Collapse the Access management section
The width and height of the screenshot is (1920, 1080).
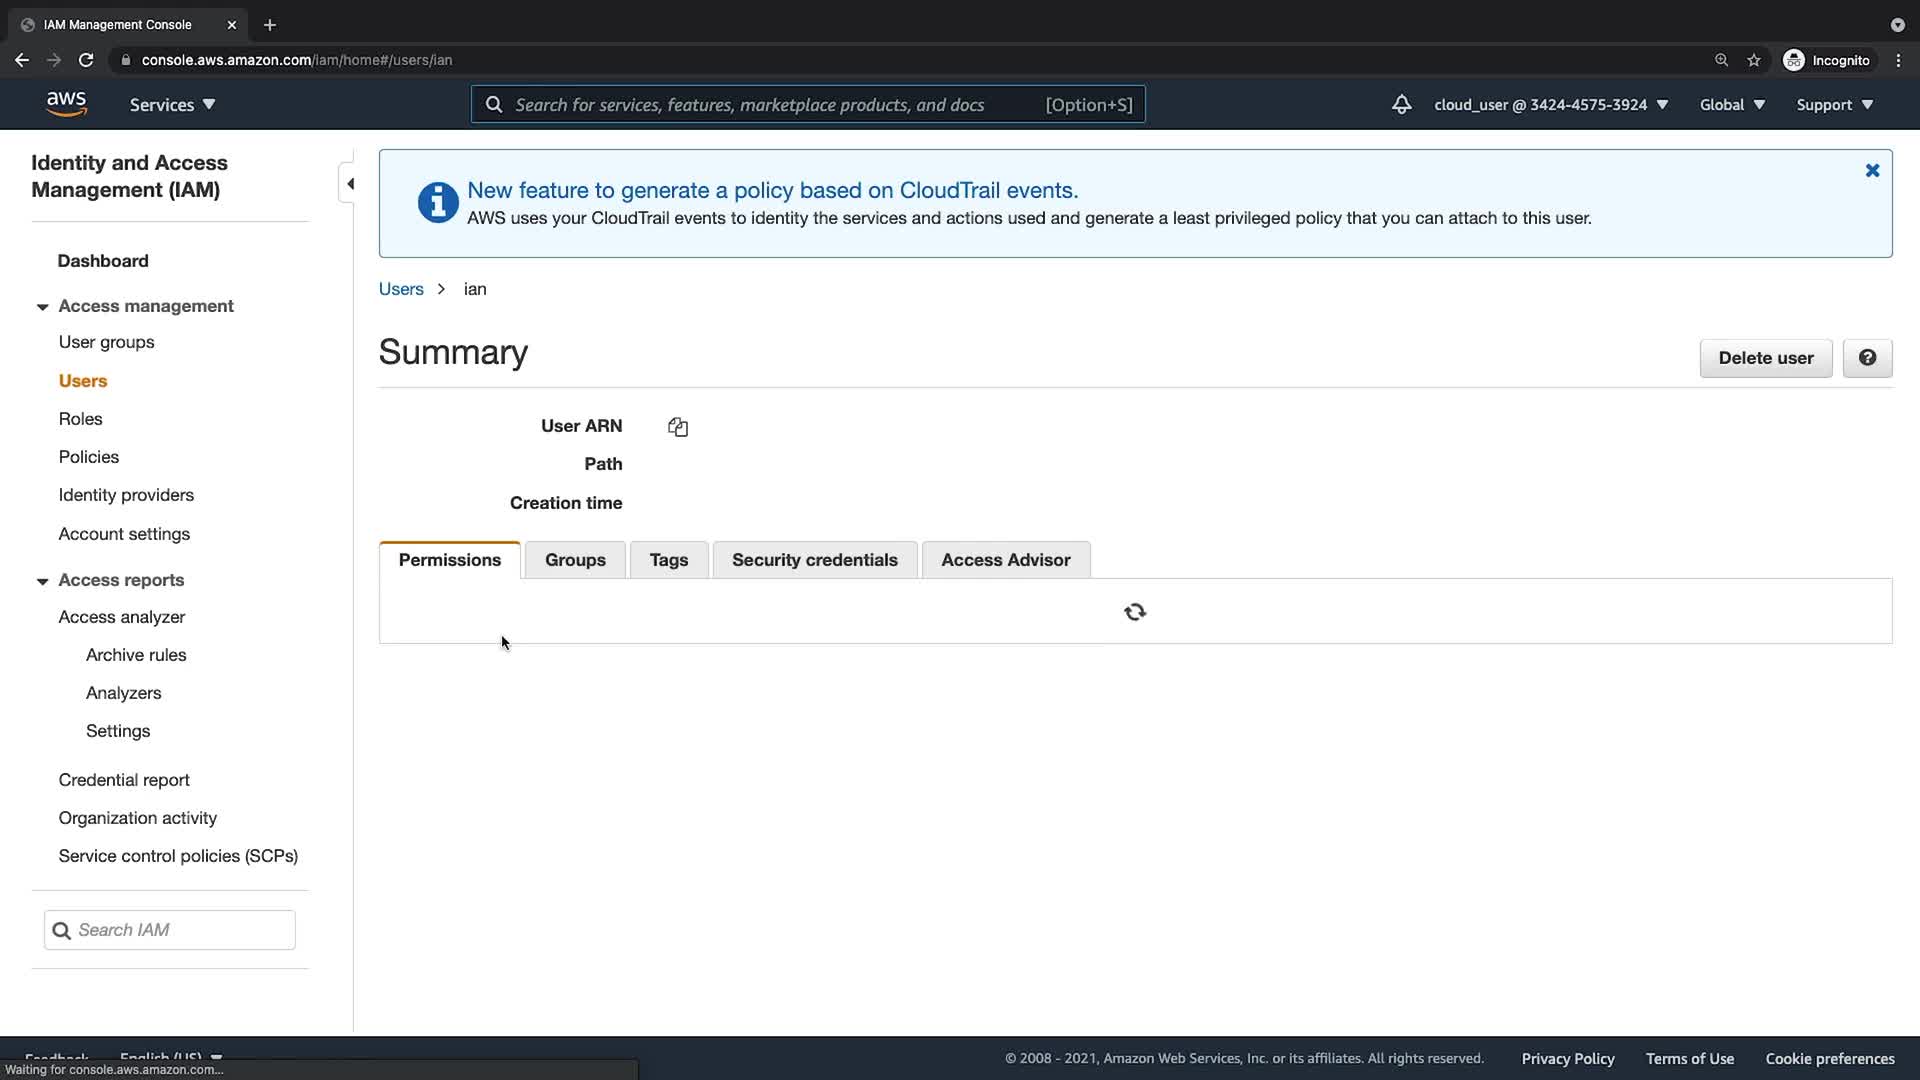[42, 307]
